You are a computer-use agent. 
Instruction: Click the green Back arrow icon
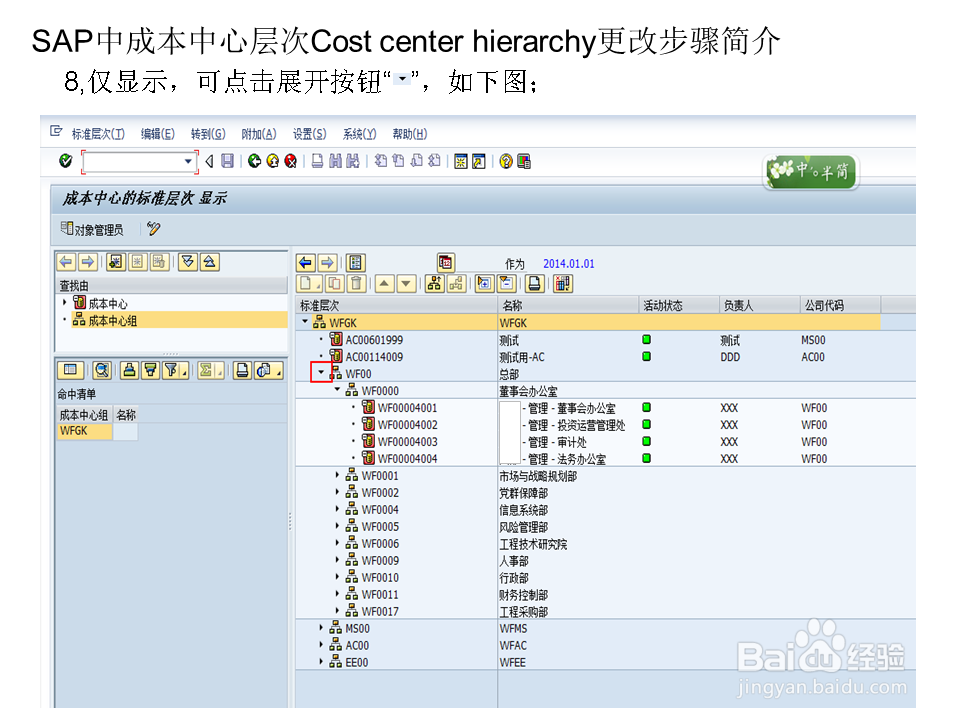pos(255,161)
